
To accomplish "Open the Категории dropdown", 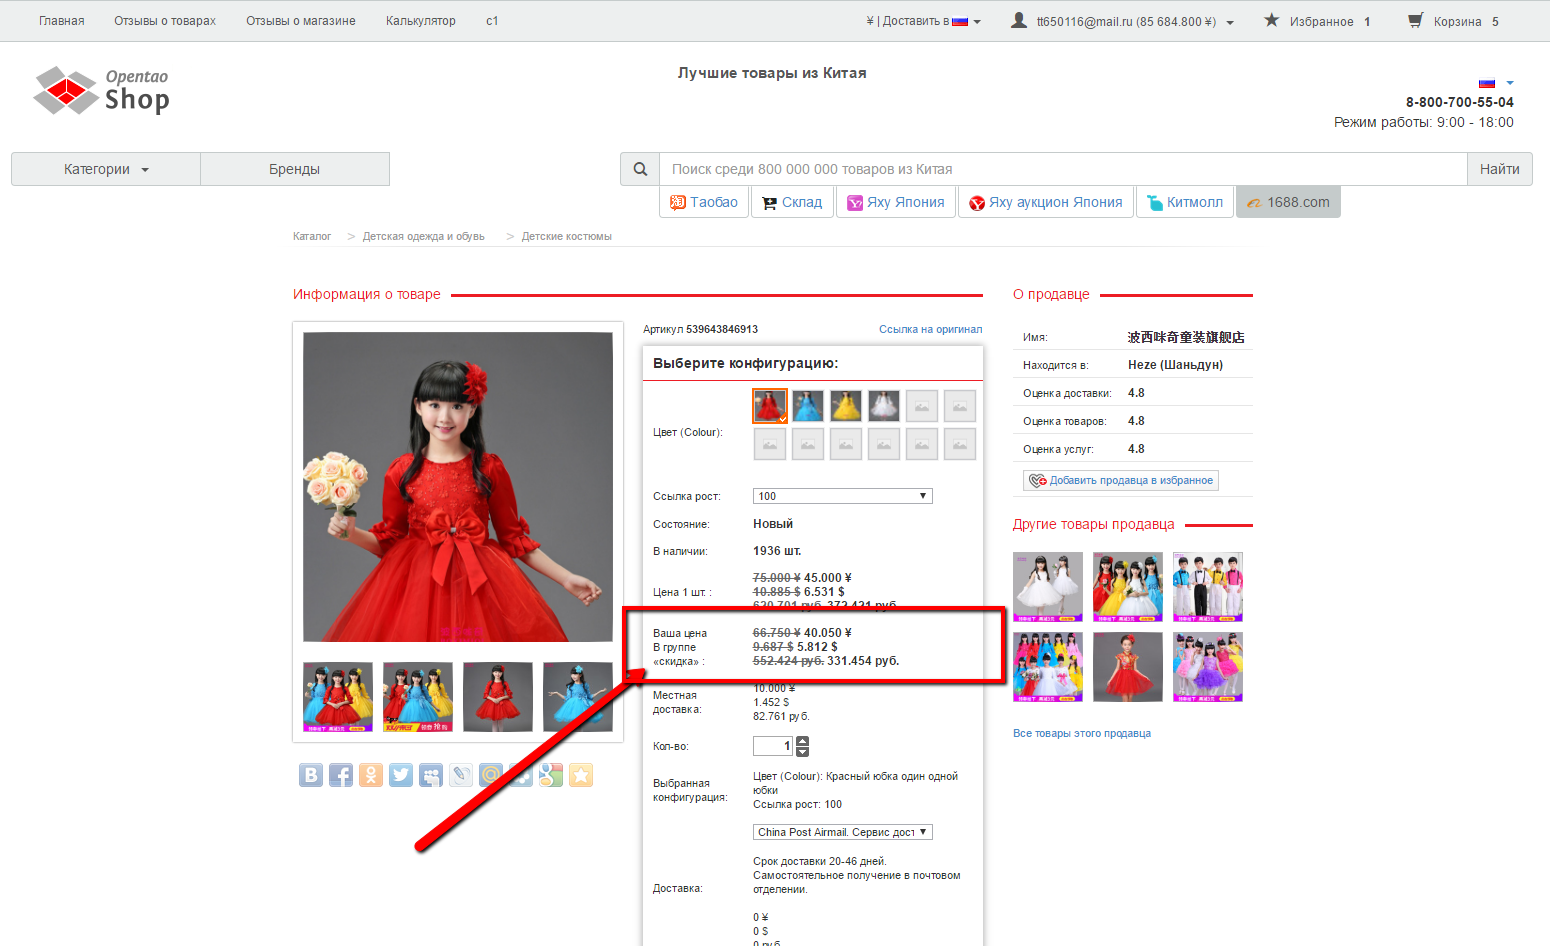I will pos(106,169).
